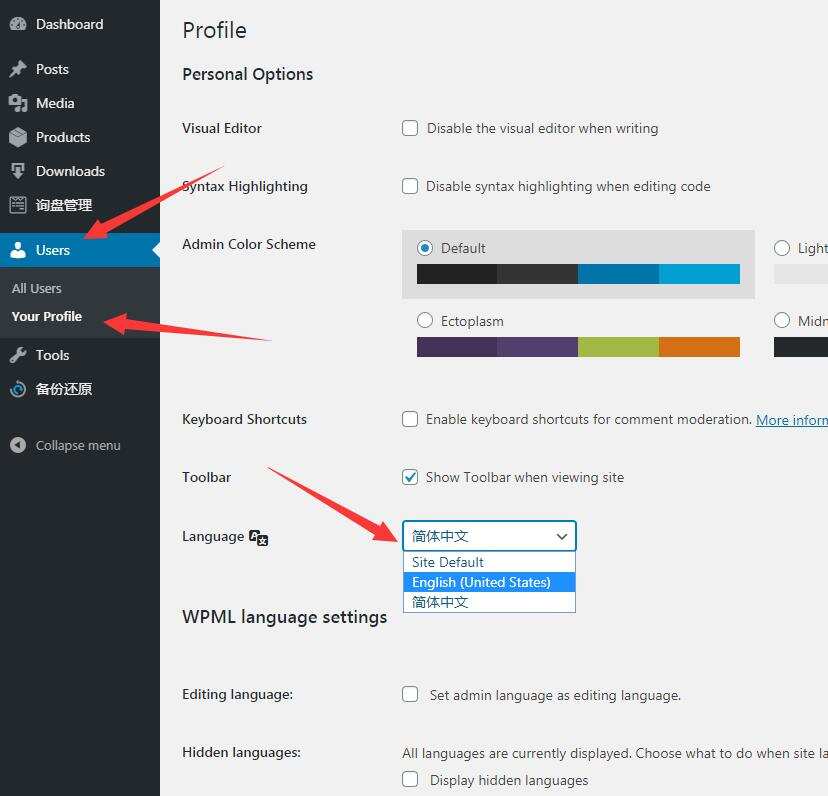
Task: Click the Tools wrench icon
Action: point(18,355)
